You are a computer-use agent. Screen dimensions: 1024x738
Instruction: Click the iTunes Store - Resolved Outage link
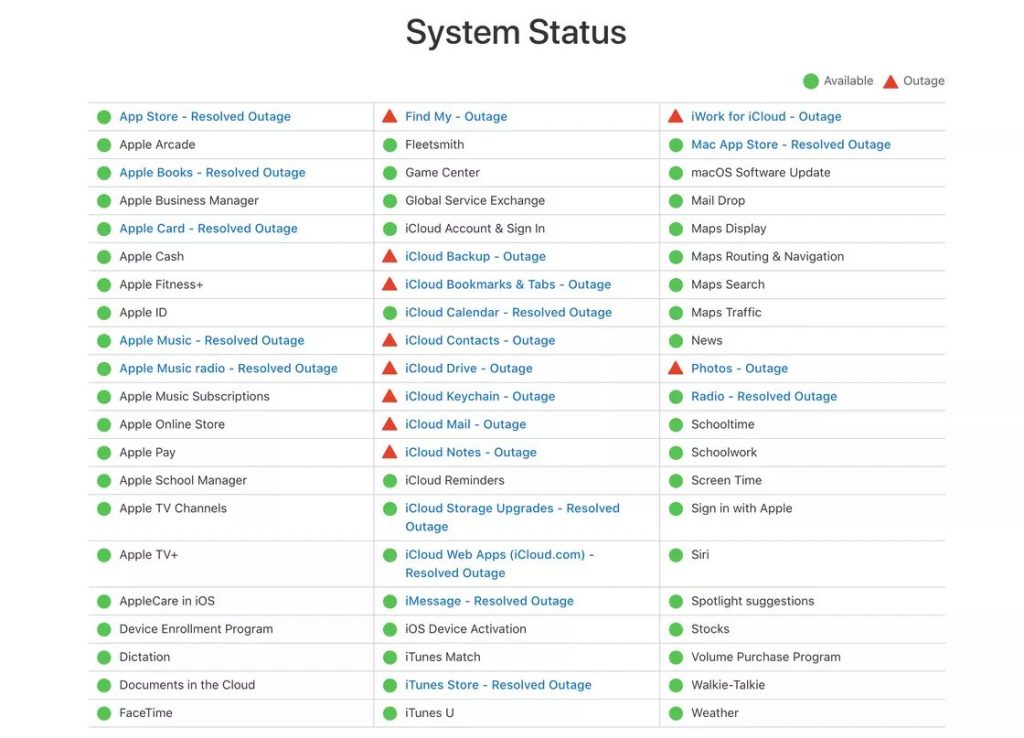point(498,685)
